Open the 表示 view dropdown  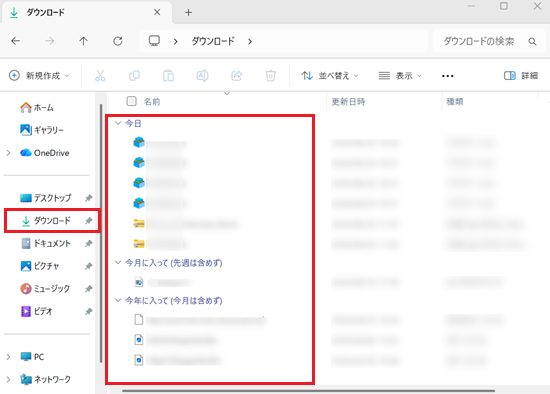point(400,75)
